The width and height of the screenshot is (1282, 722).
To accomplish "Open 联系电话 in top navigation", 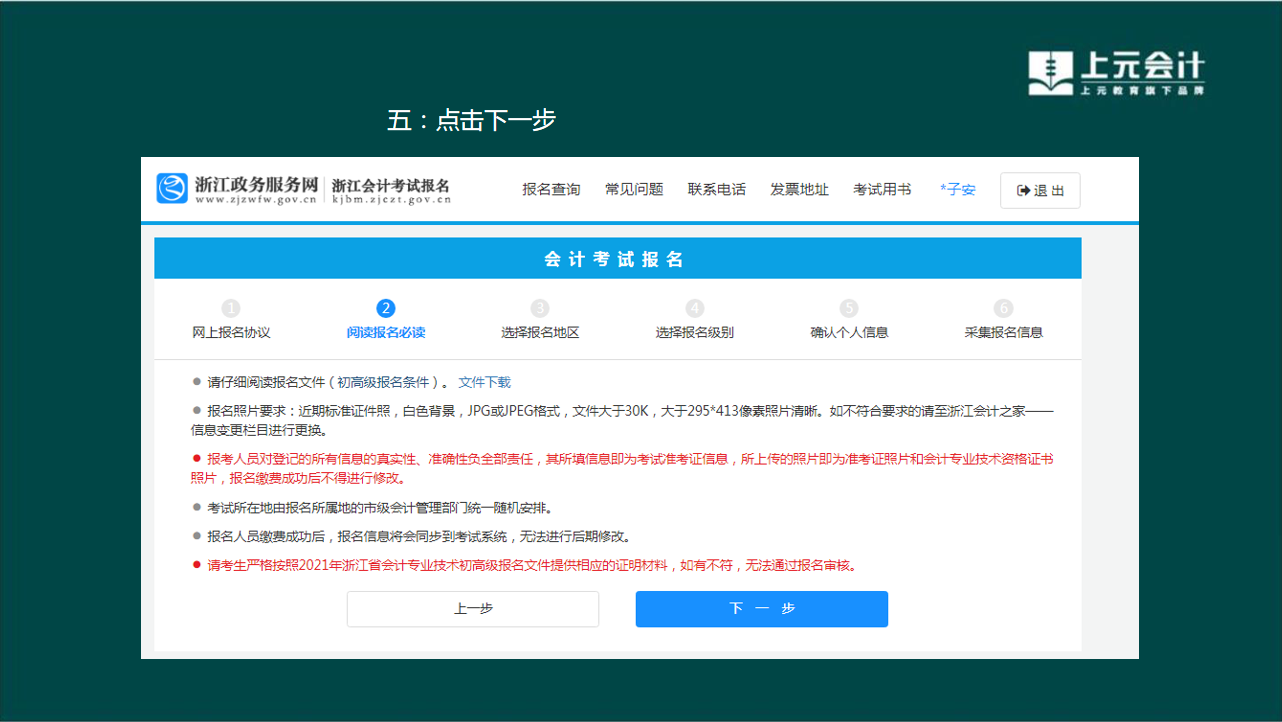I will (x=717, y=190).
